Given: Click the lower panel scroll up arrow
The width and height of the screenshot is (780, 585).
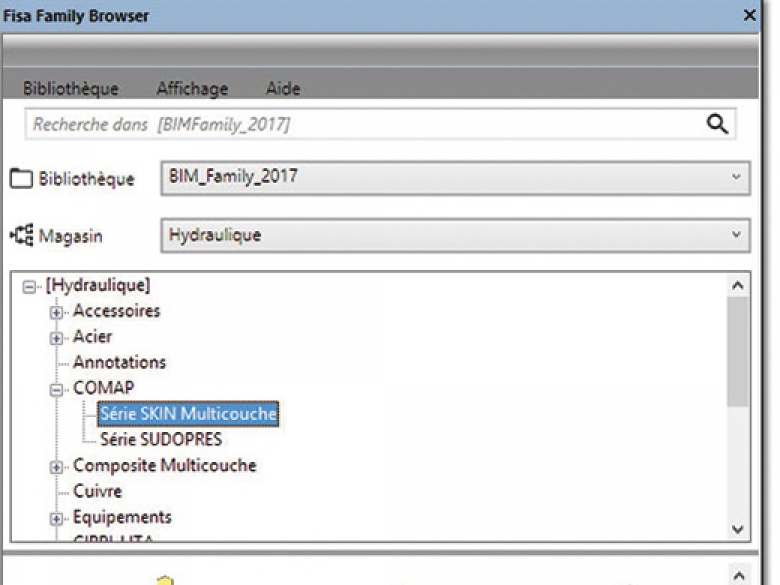Looking at the screenshot, I should tap(739, 576).
